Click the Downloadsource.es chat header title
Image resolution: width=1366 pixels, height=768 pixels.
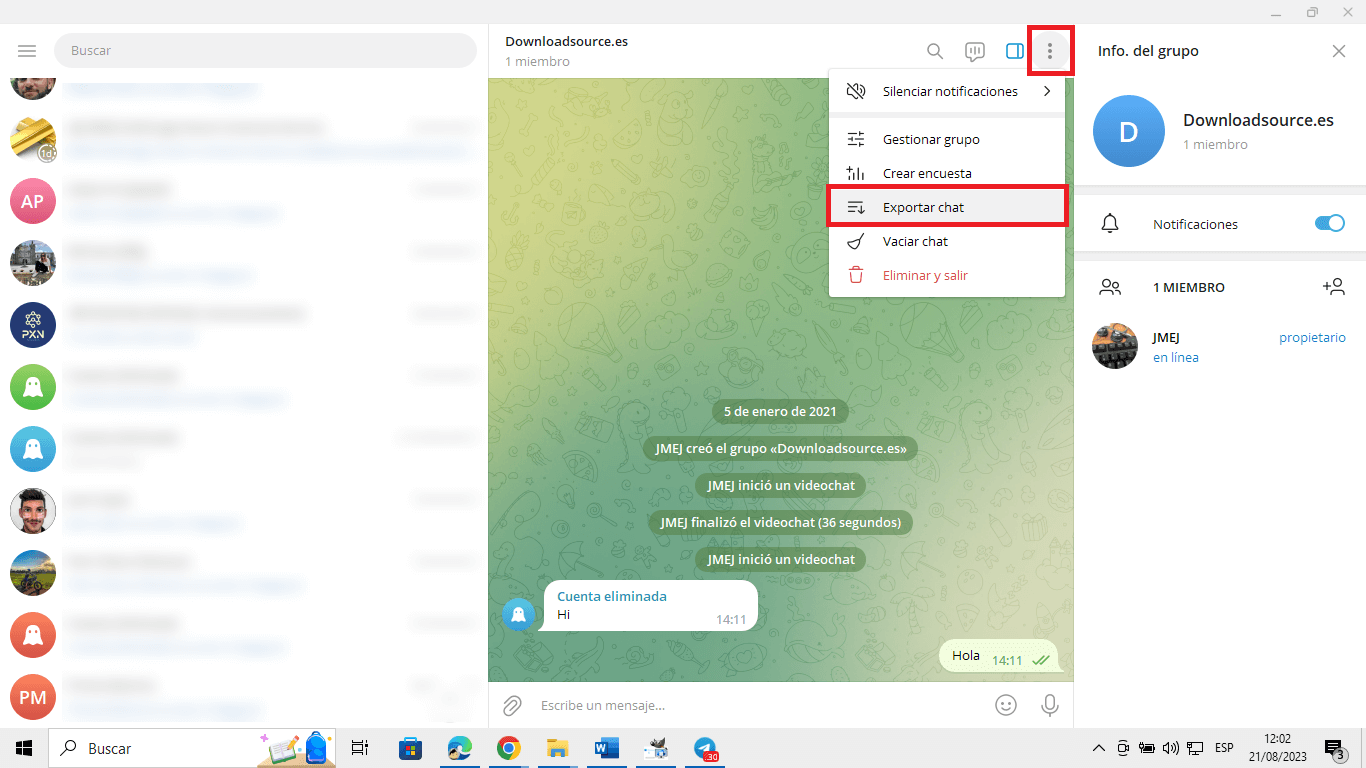566,41
